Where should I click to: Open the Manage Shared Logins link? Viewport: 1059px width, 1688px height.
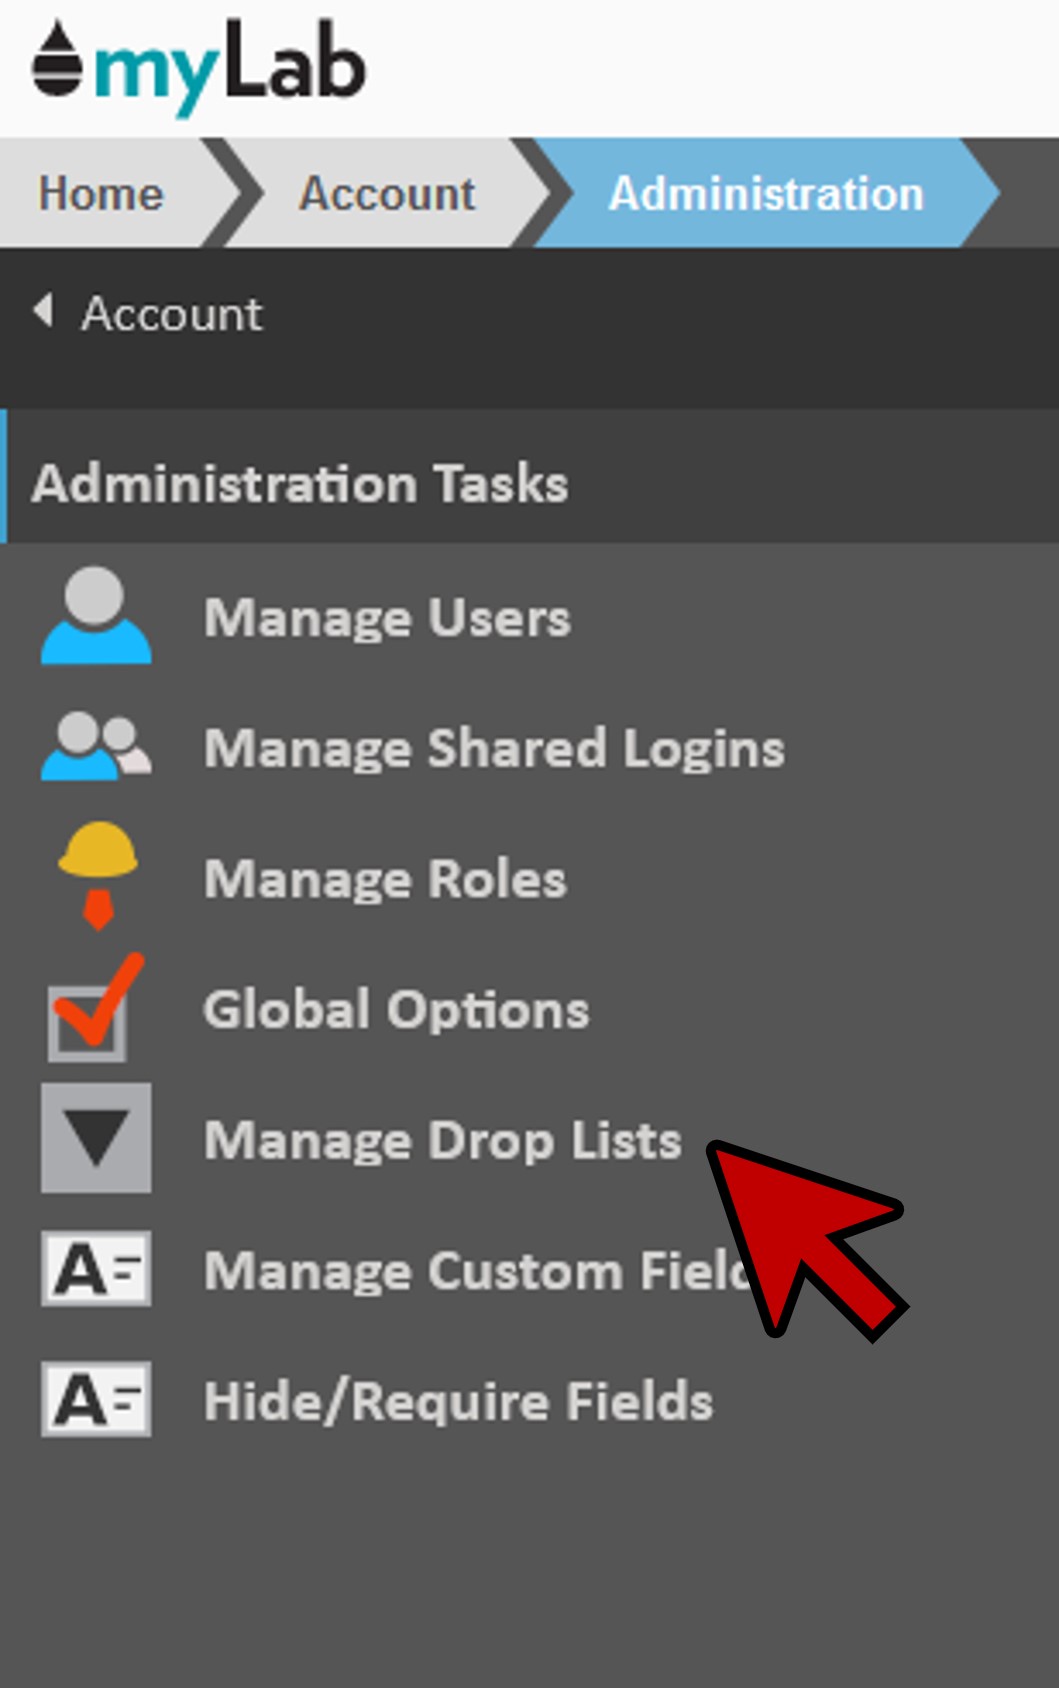pos(494,748)
